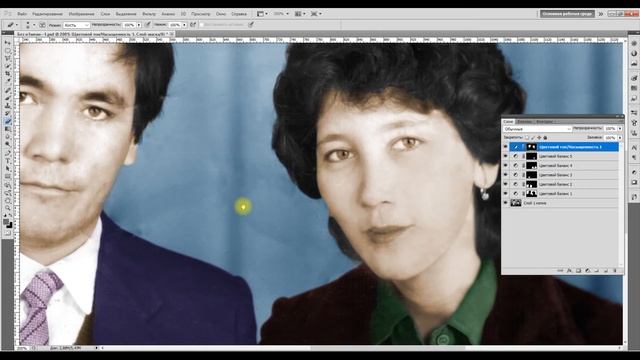Select the Crop tool
The image size is (640, 360).
(x=8, y=74)
